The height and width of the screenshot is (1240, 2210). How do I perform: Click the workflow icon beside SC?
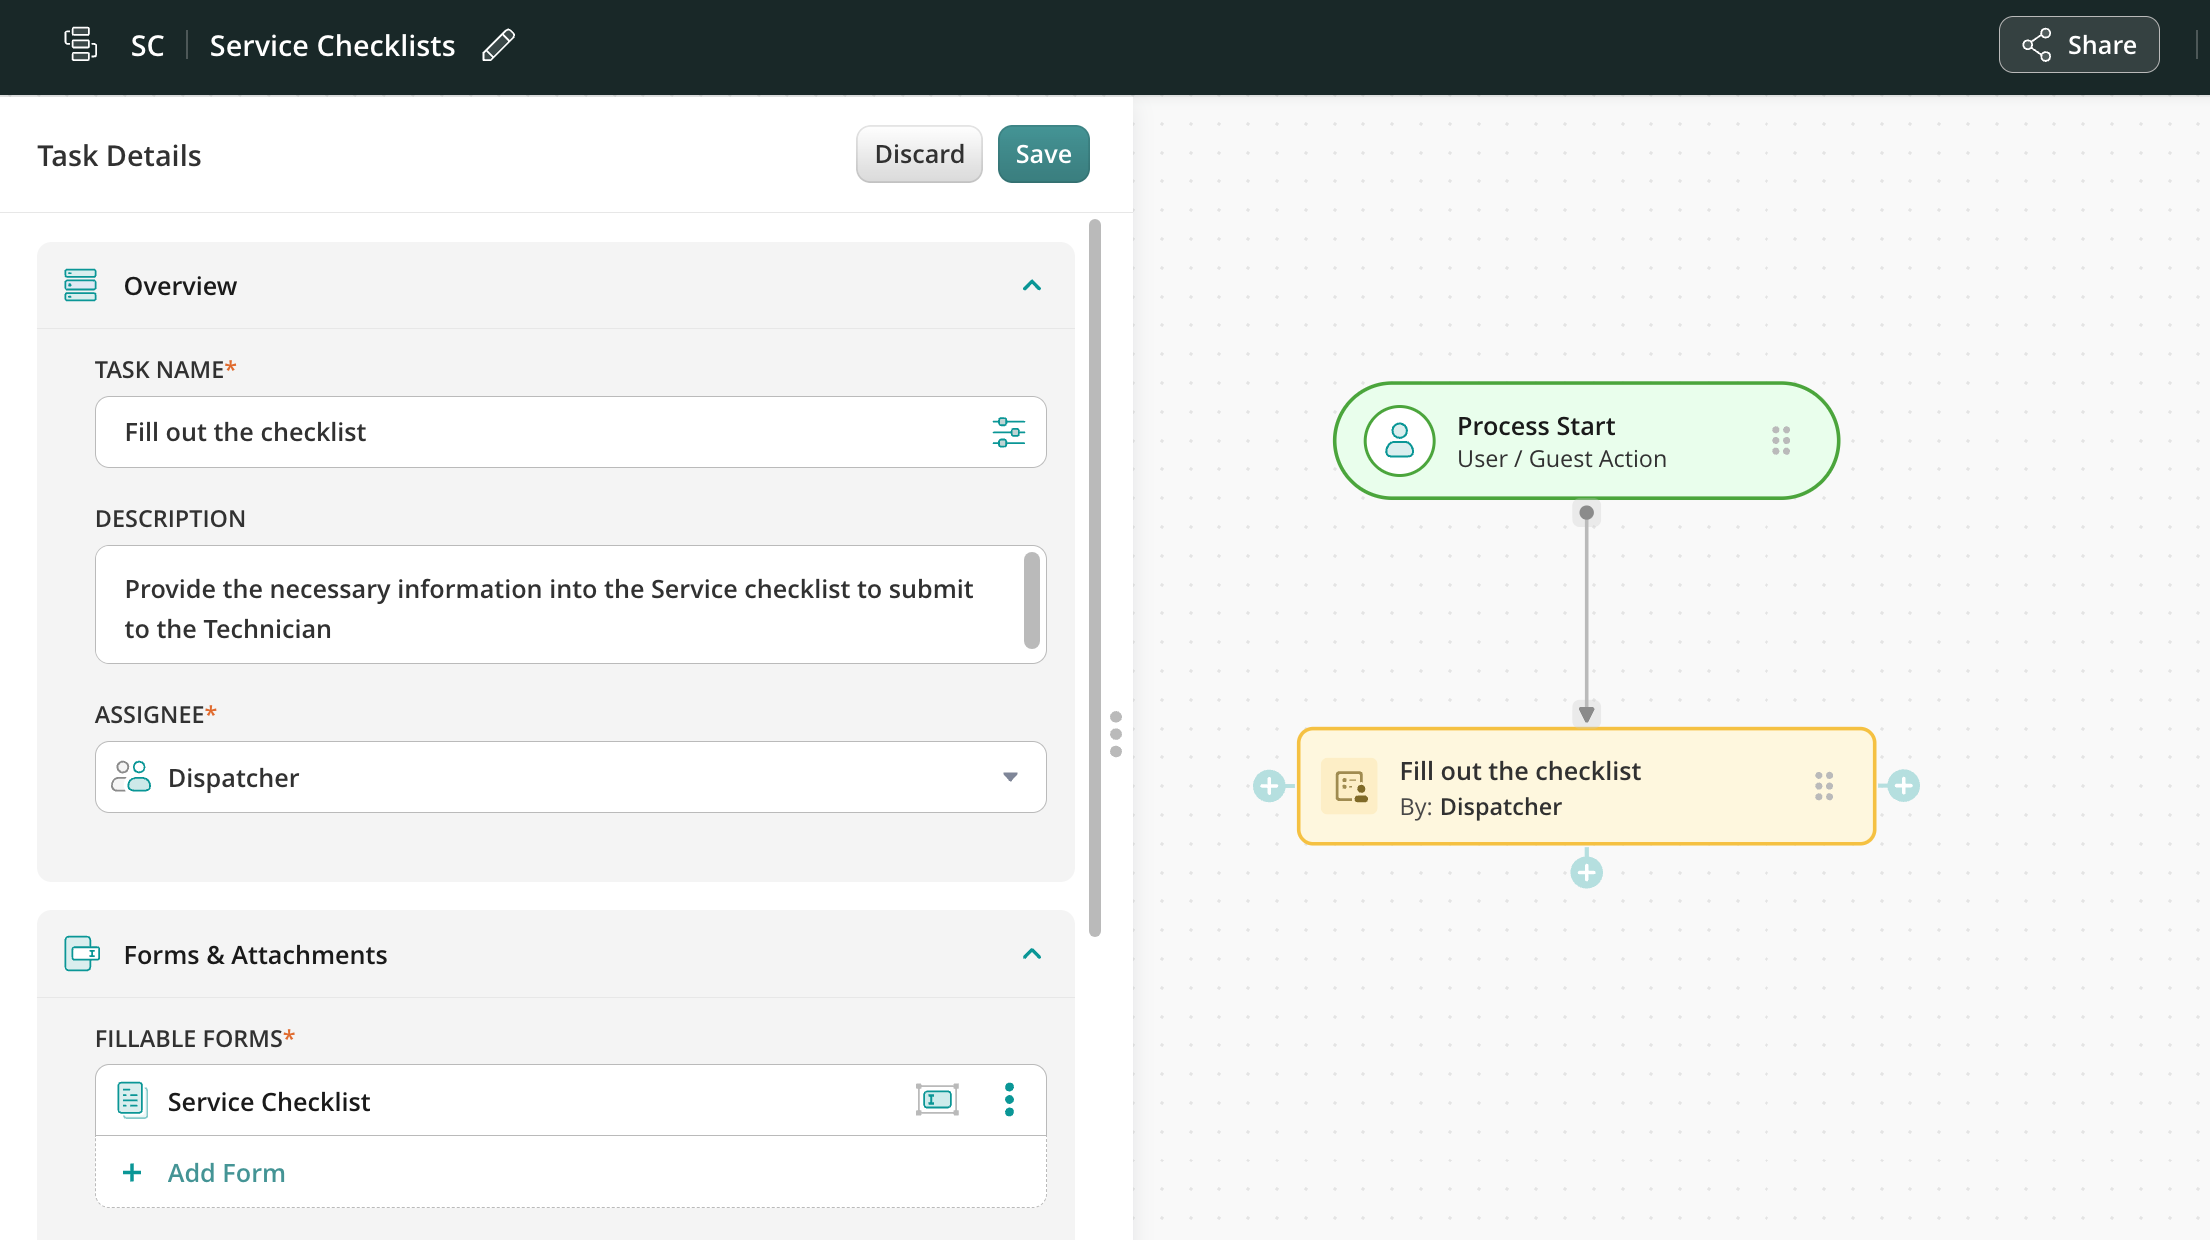coord(80,45)
